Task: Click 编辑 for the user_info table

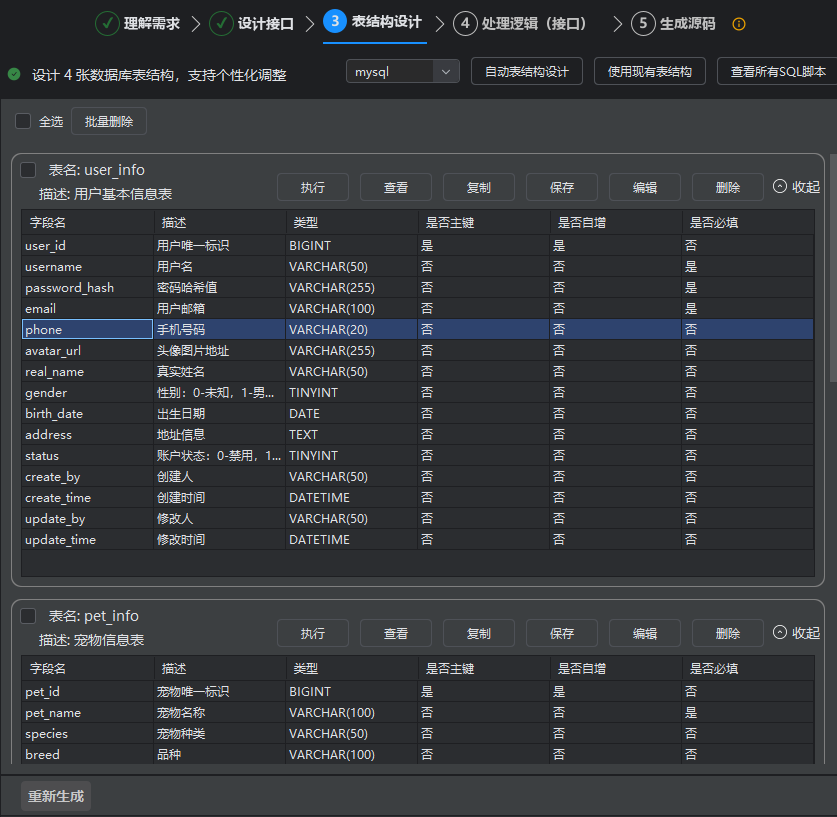Action: pyautogui.click(x=645, y=187)
